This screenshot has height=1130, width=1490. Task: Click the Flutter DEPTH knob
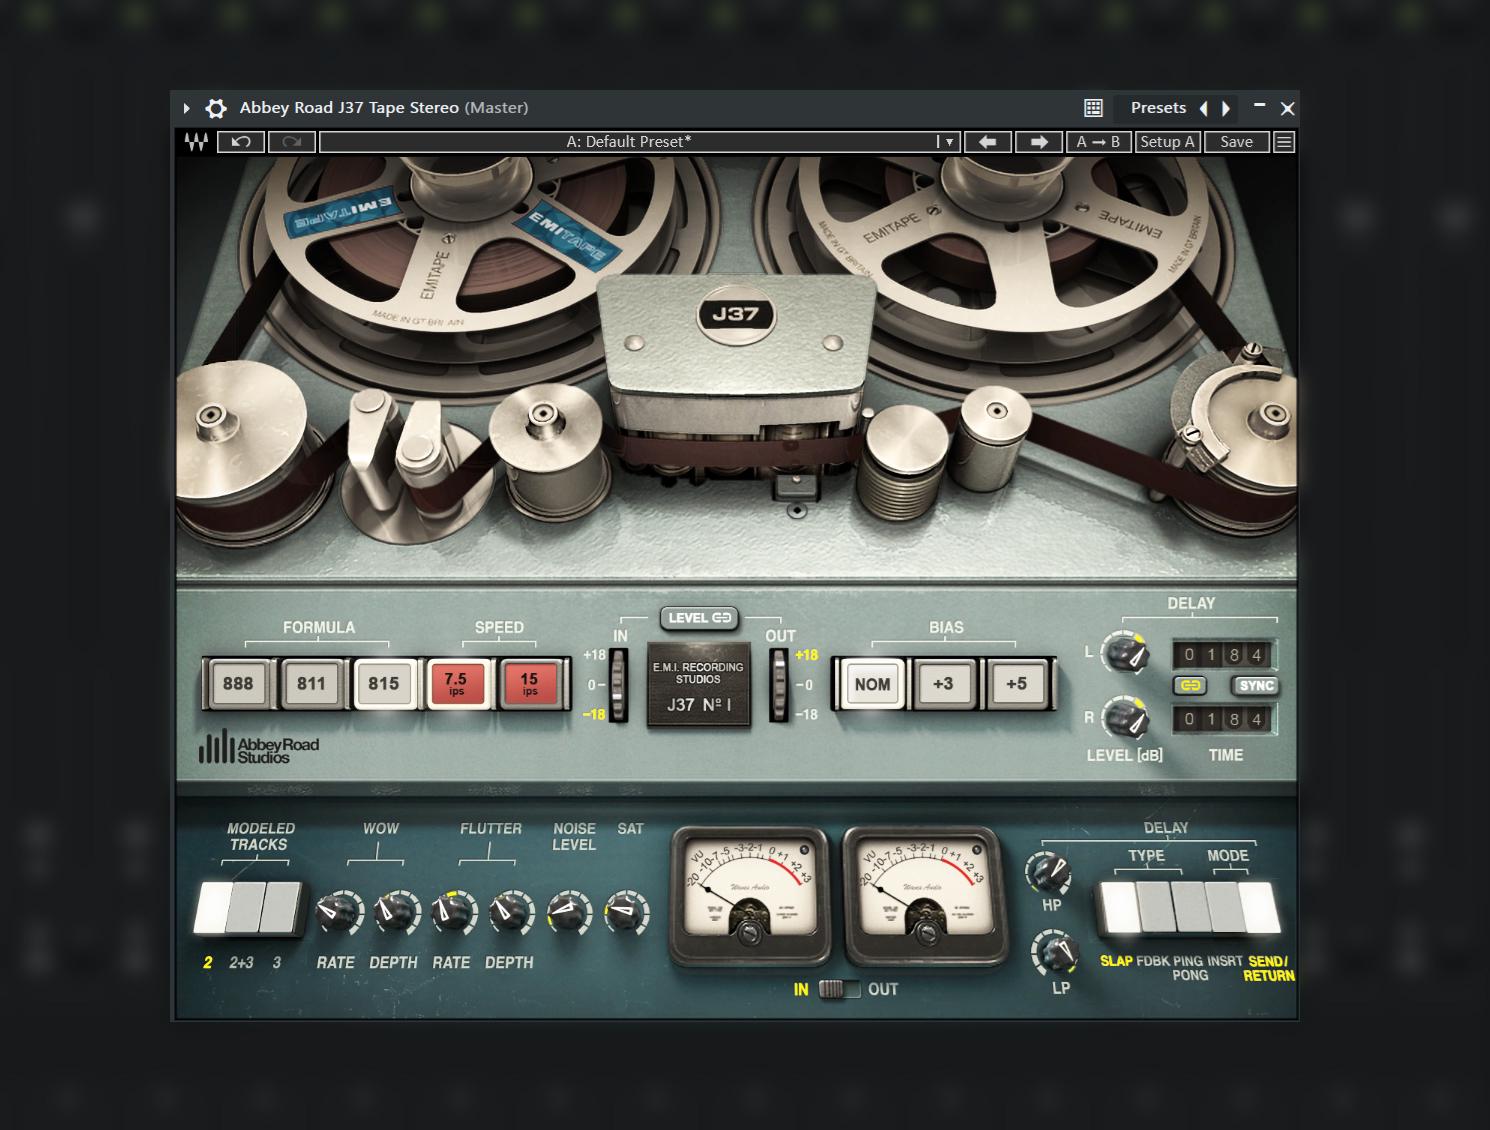pyautogui.click(x=510, y=912)
